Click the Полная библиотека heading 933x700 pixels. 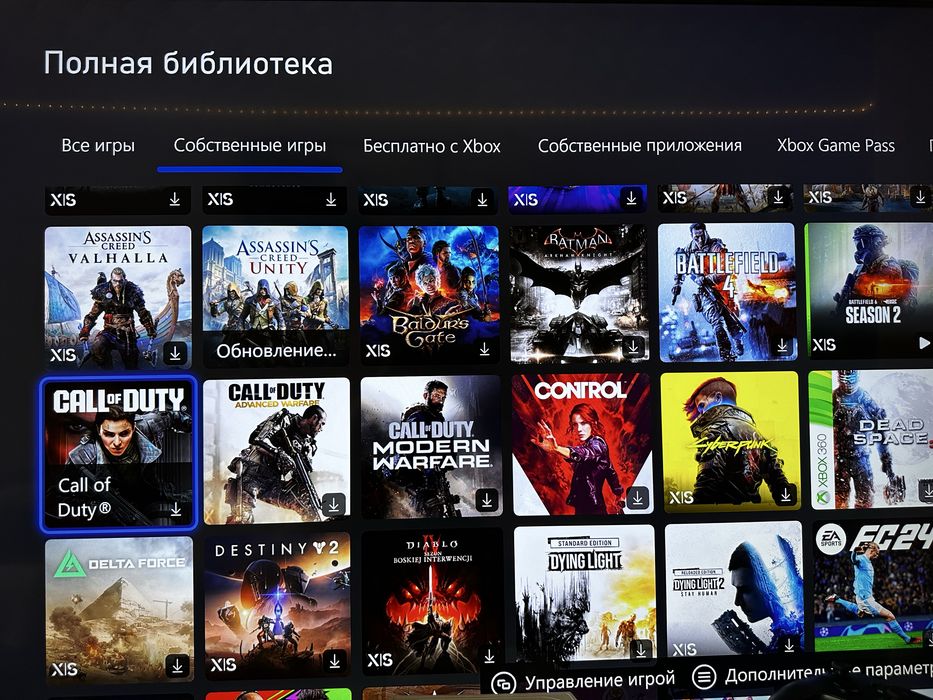(188, 64)
